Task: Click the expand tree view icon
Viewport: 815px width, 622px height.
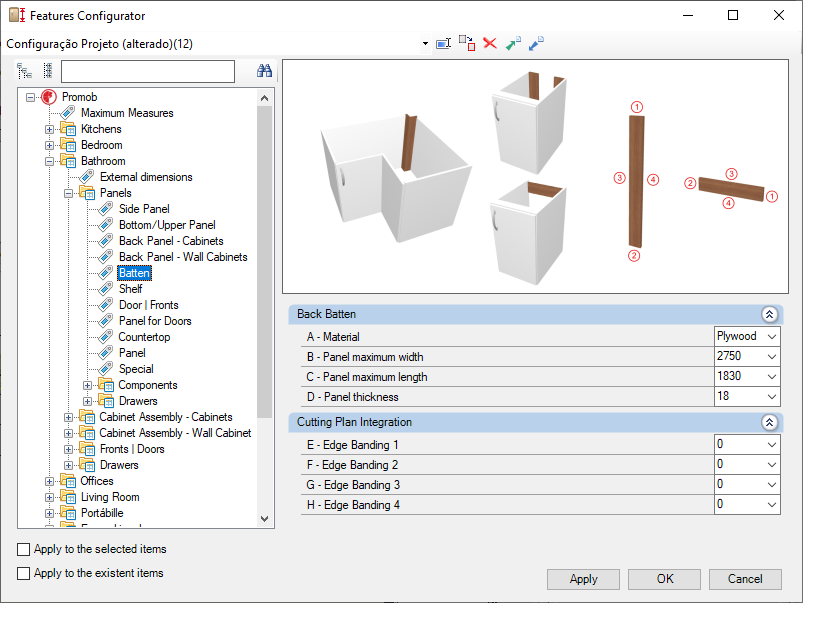Action: (24, 71)
